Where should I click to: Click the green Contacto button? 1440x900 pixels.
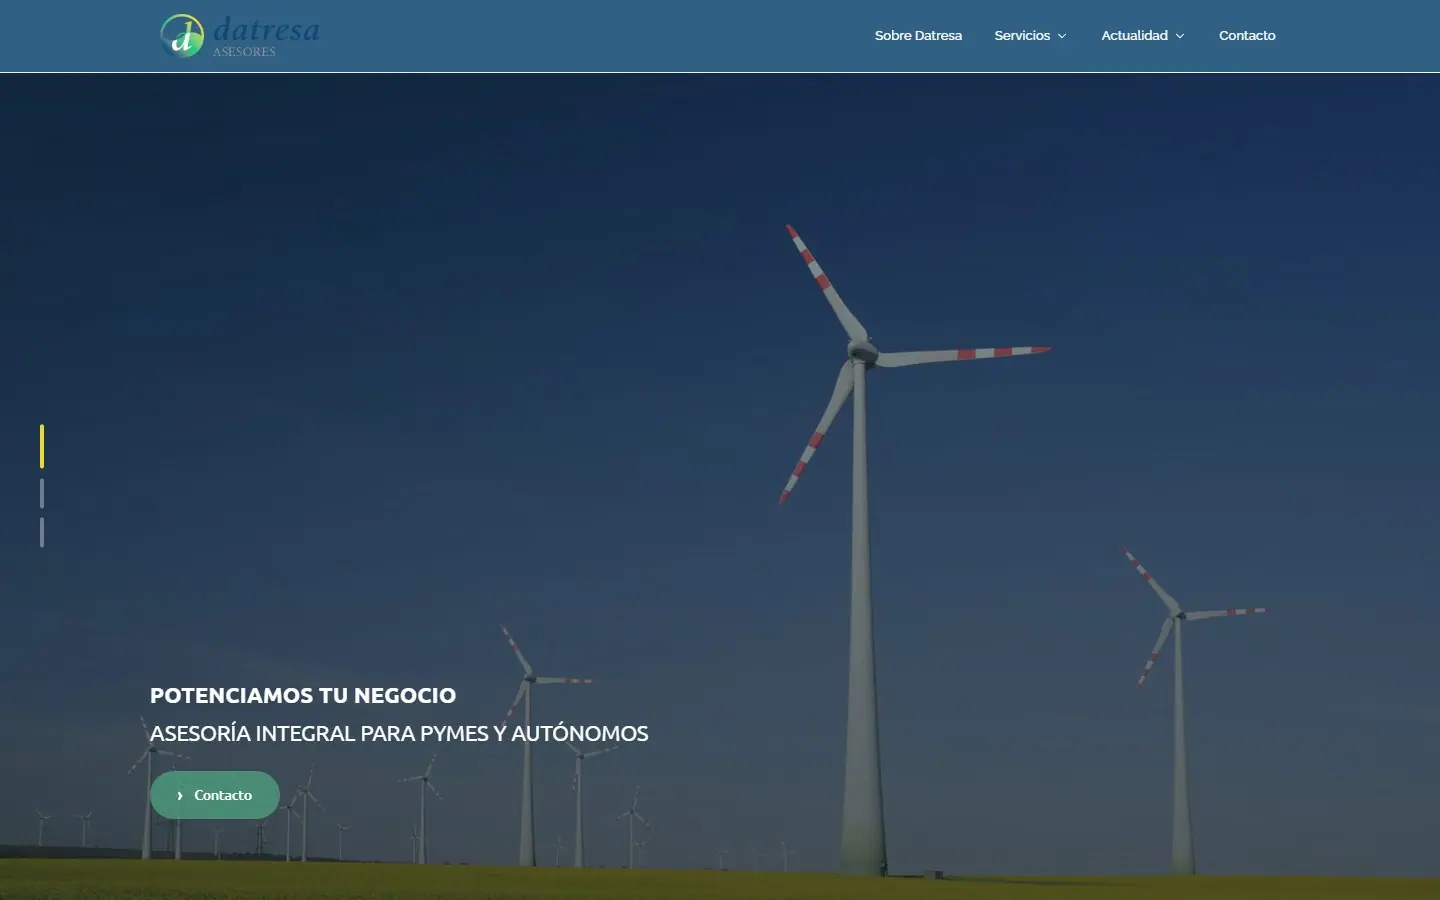[x=215, y=795]
